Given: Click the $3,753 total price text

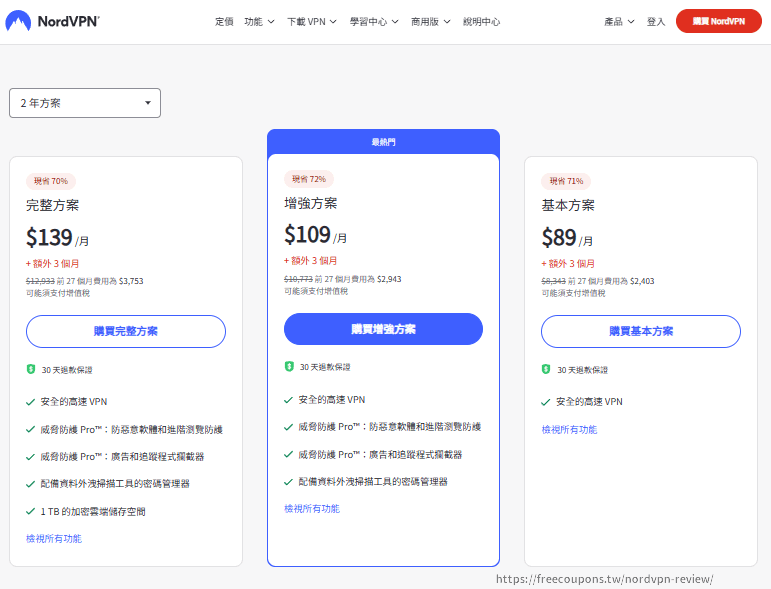Looking at the screenshot, I should click(131, 281).
